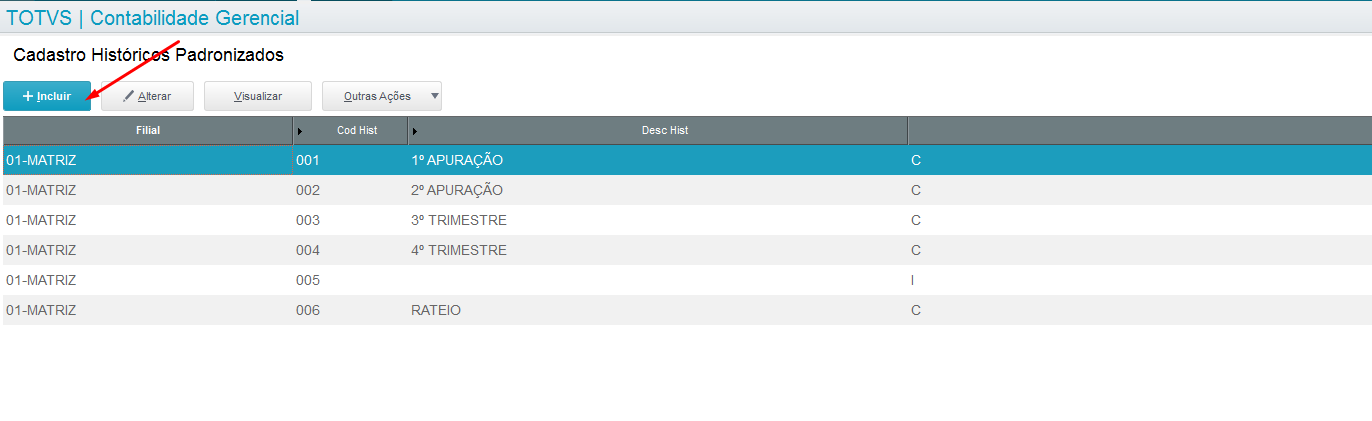This screenshot has width=1372, height=421.
Task: Click 01-MATRIZ in the 4º TRIMESTRE row
Action: tap(41, 250)
